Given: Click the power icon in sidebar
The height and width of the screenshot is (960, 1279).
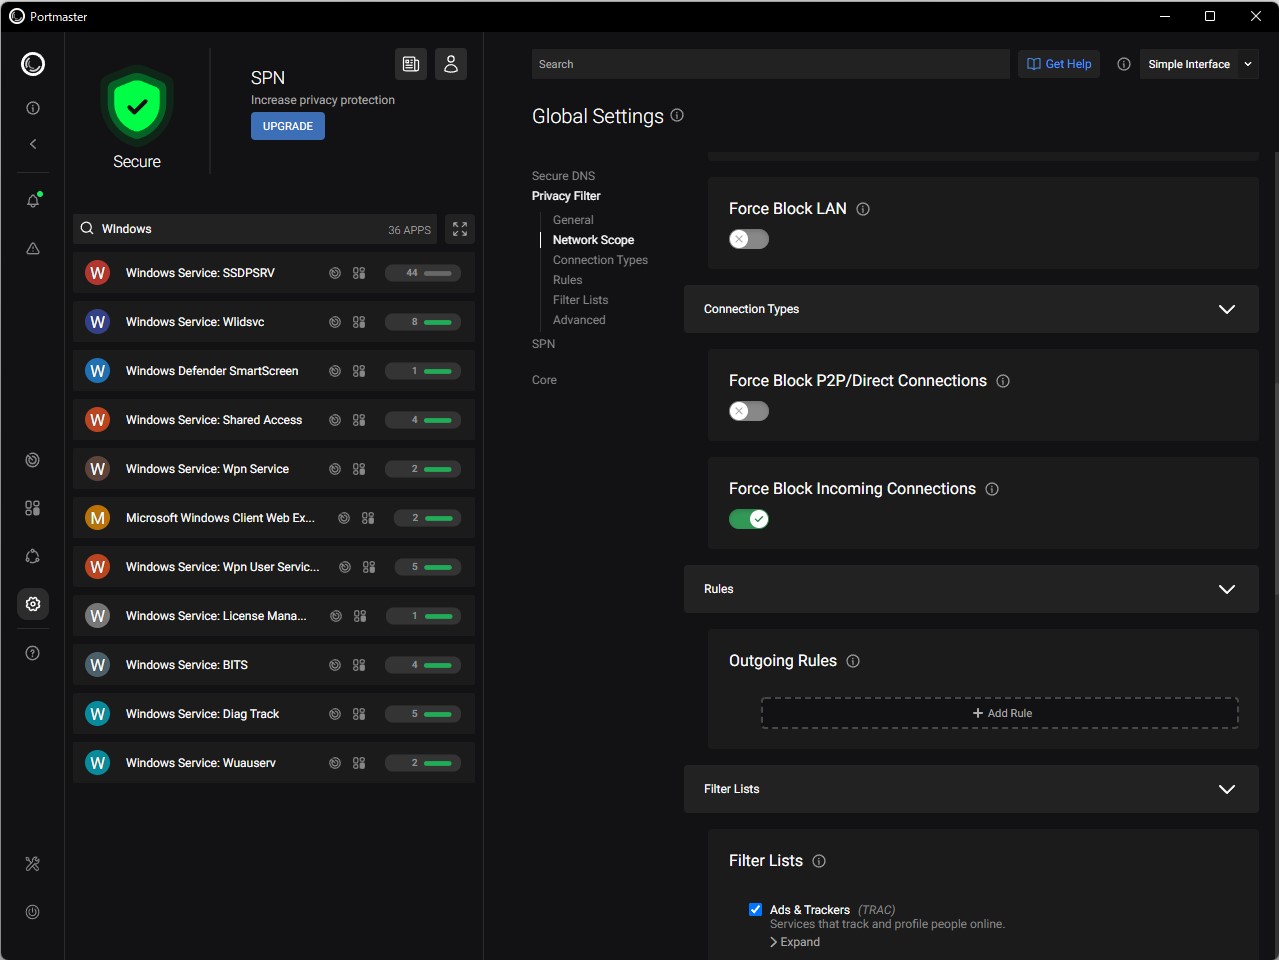Looking at the screenshot, I should coord(33,912).
